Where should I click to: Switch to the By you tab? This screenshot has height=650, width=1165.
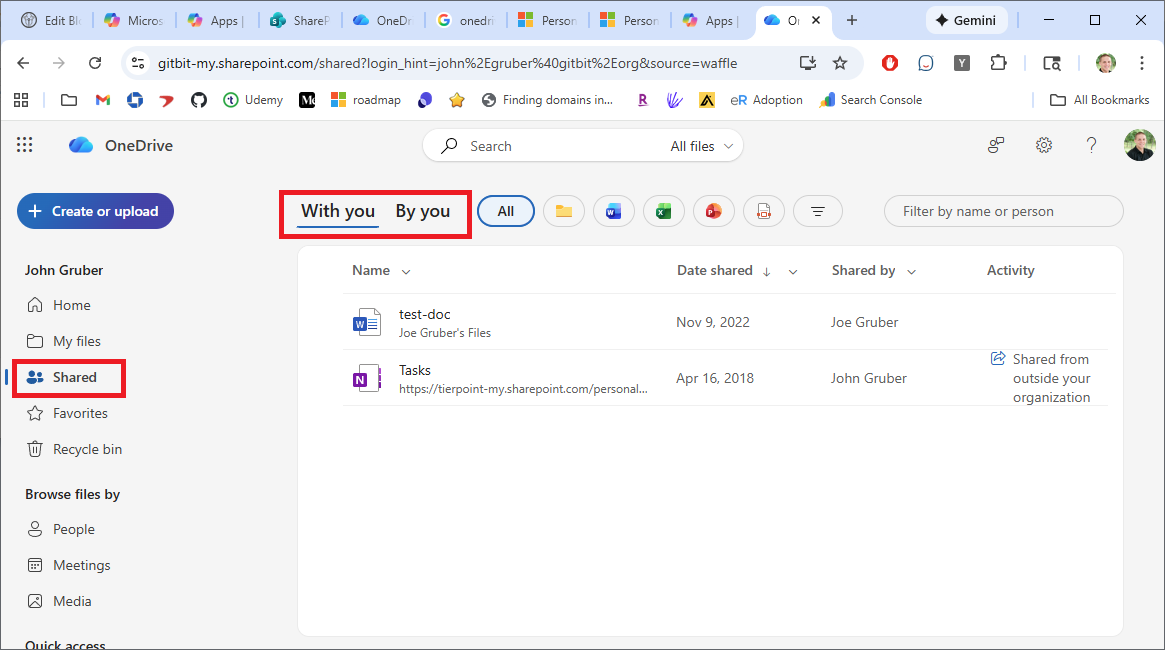tap(423, 211)
